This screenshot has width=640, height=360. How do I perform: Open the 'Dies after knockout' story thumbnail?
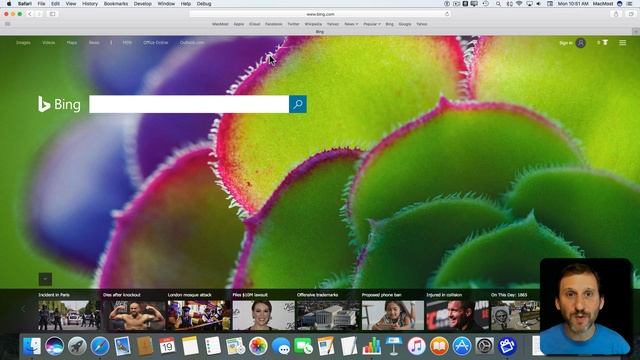click(x=134, y=315)
